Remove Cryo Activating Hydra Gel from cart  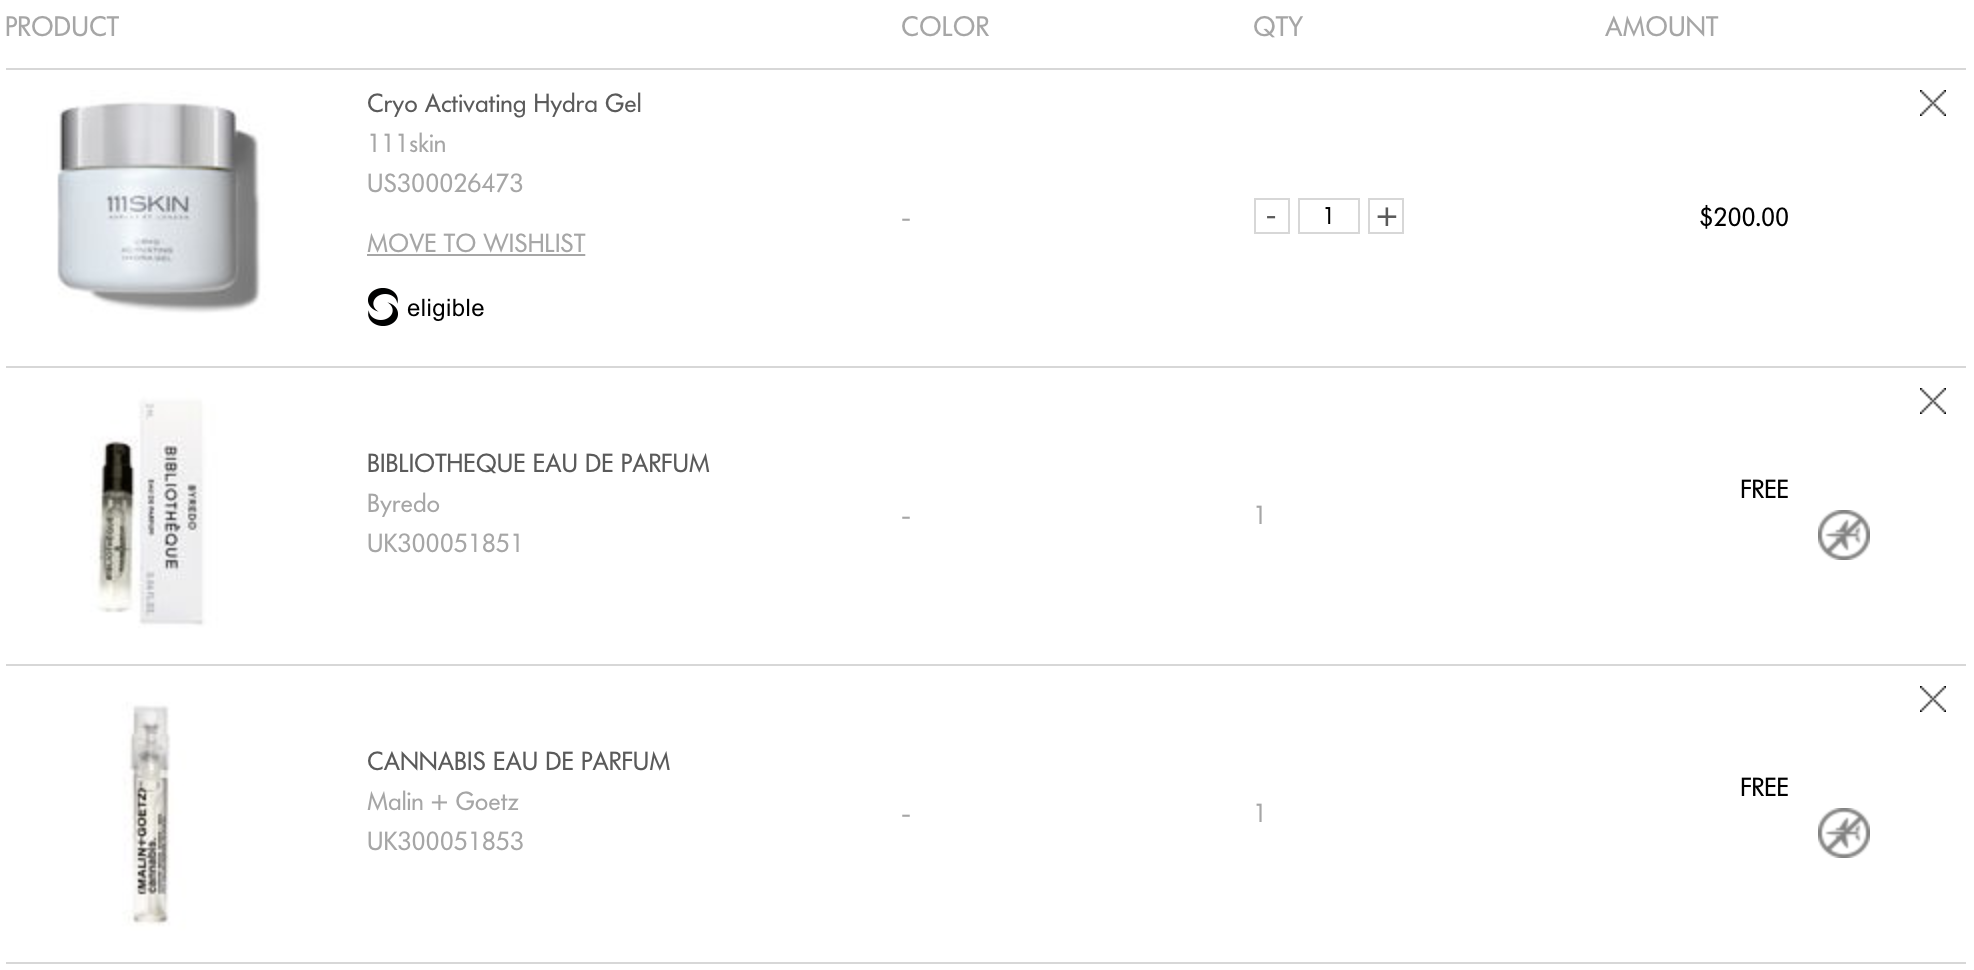pos(1932,103)
